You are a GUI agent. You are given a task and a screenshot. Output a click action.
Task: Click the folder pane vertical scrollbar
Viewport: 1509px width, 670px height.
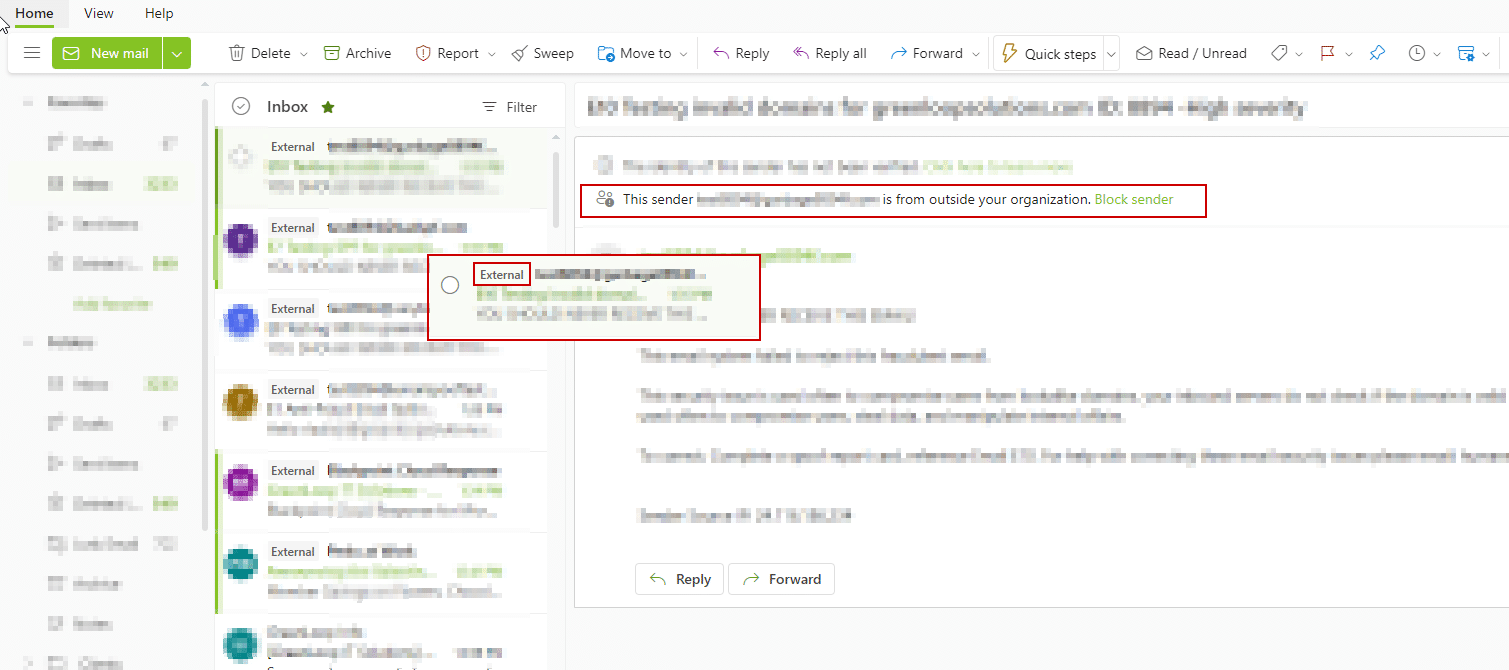click(206, 315)
